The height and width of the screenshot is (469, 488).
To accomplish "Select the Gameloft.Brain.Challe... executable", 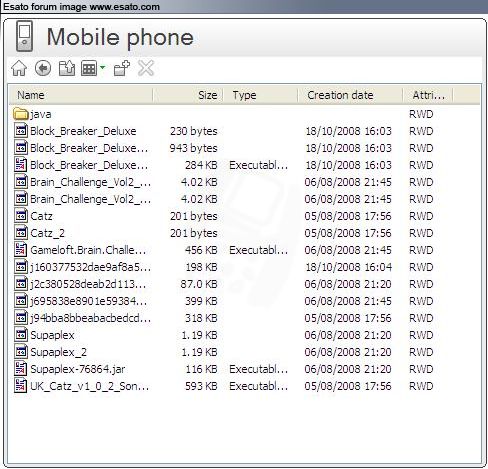I will 88,250.
